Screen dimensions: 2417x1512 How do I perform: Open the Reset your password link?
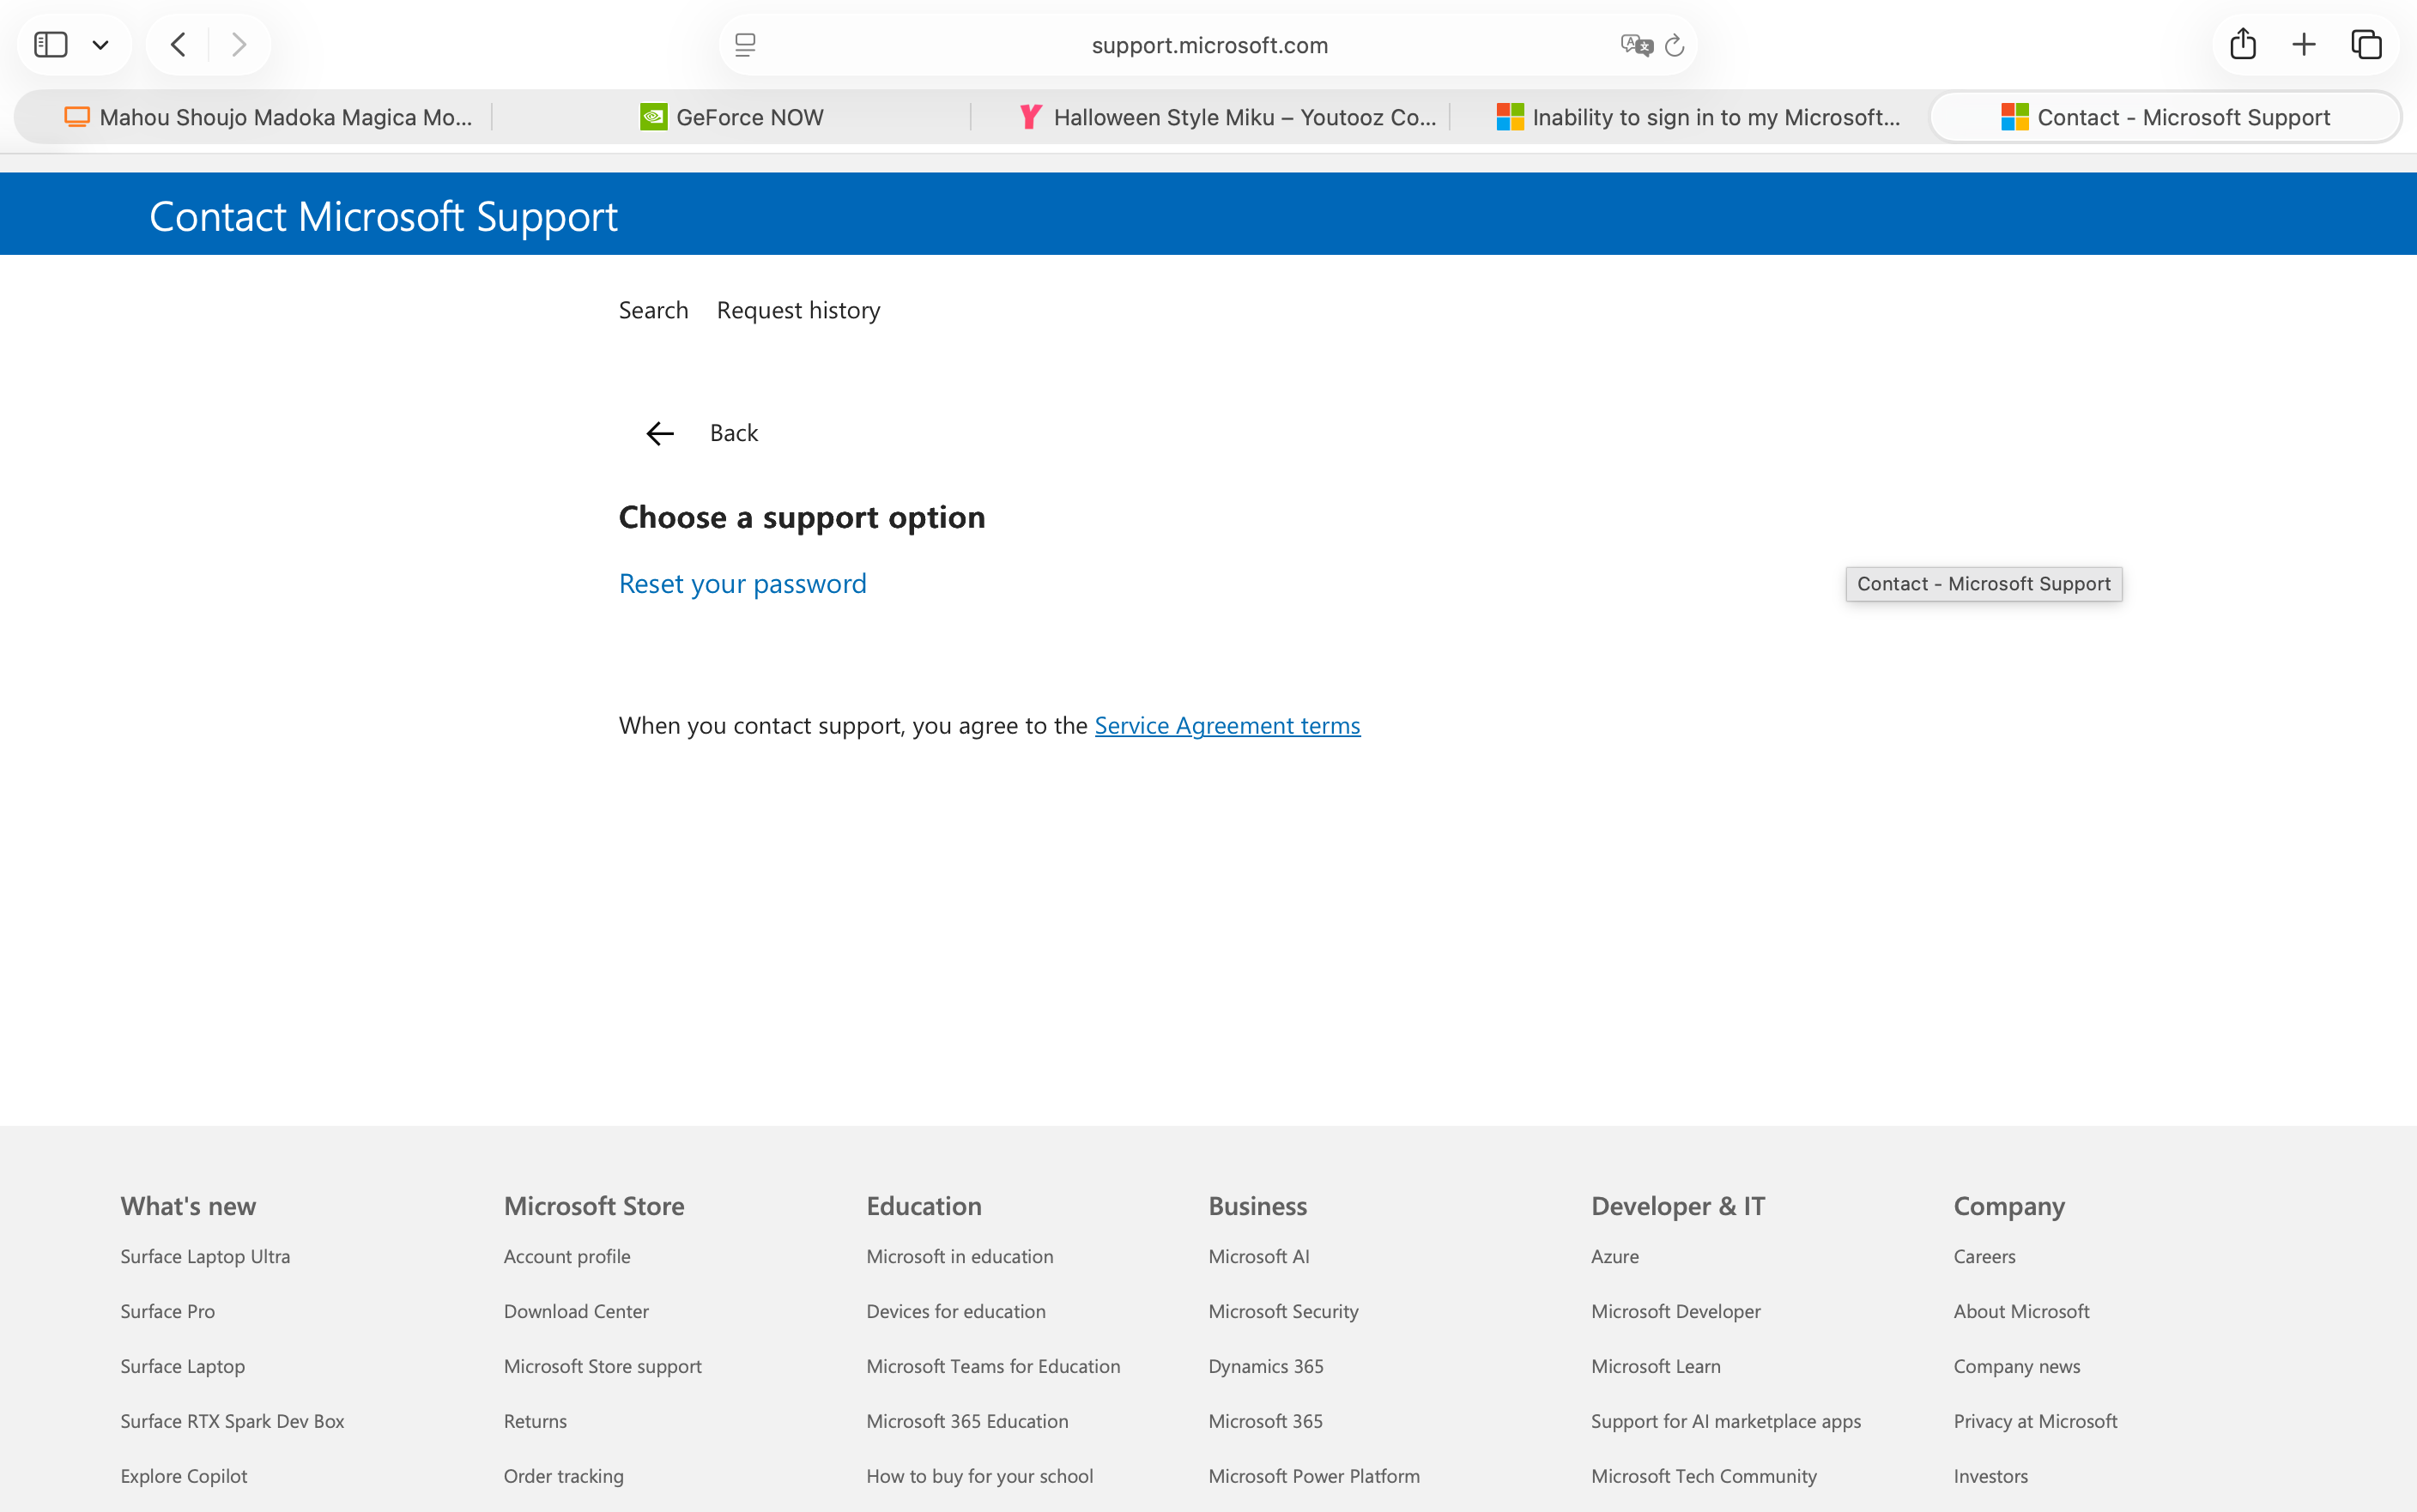742,584
